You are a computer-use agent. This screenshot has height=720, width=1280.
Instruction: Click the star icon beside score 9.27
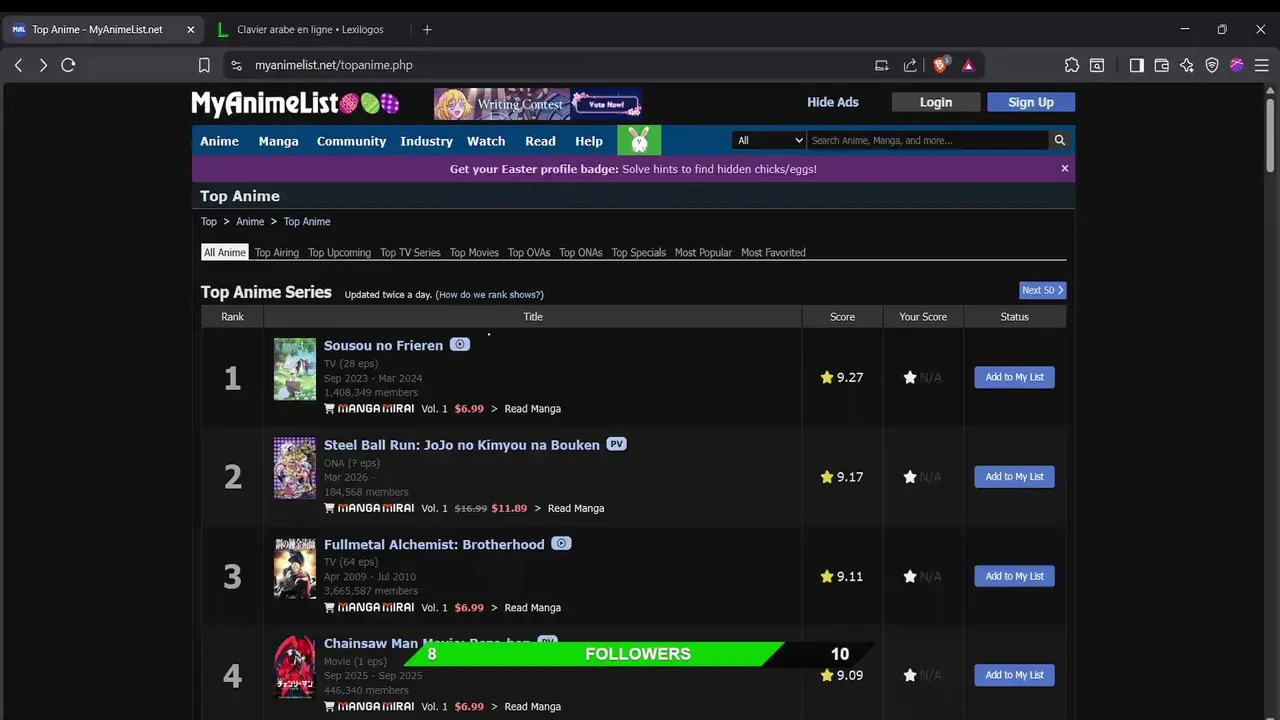click(x=827, y=377)
